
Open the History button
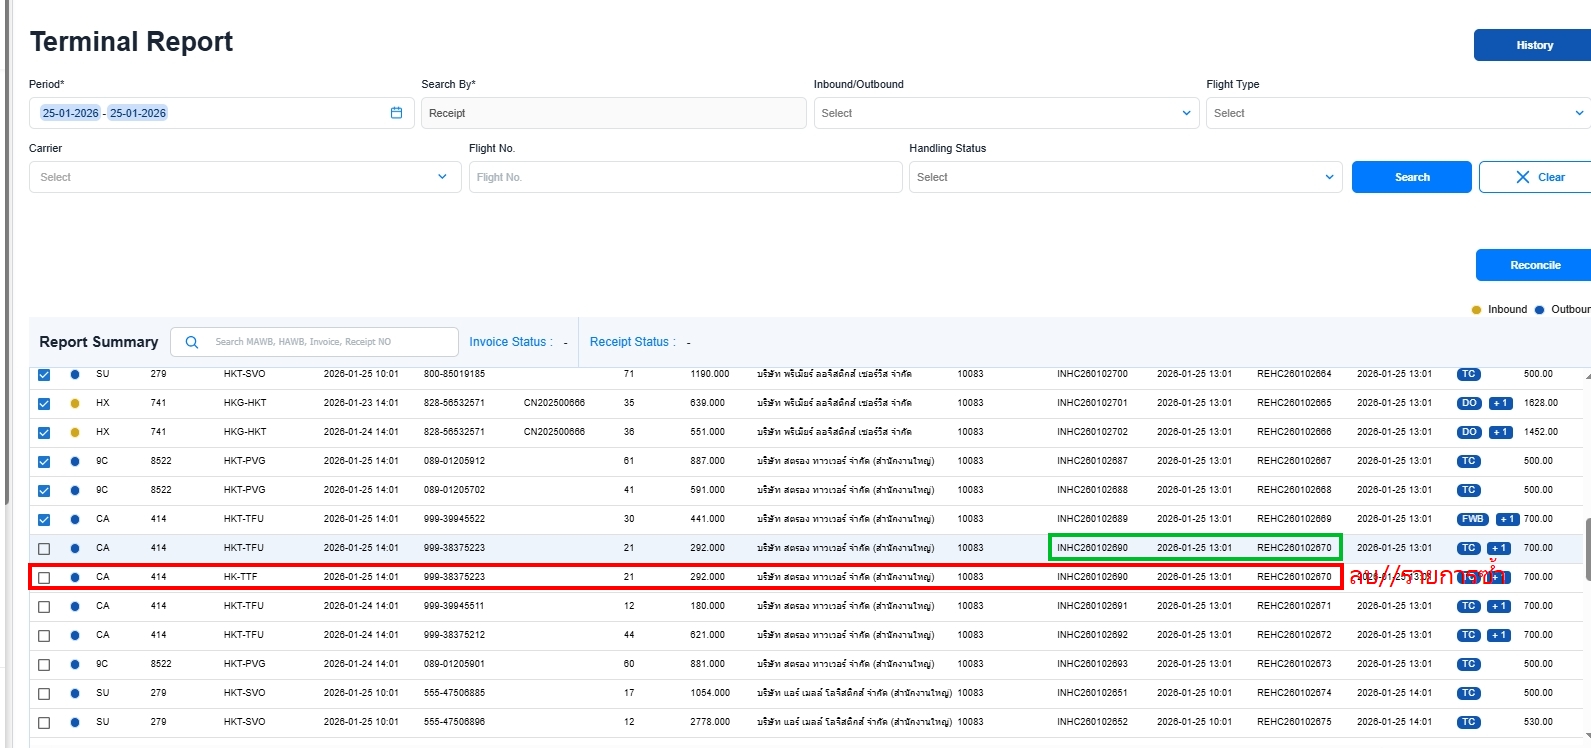tap(1532, 45)
